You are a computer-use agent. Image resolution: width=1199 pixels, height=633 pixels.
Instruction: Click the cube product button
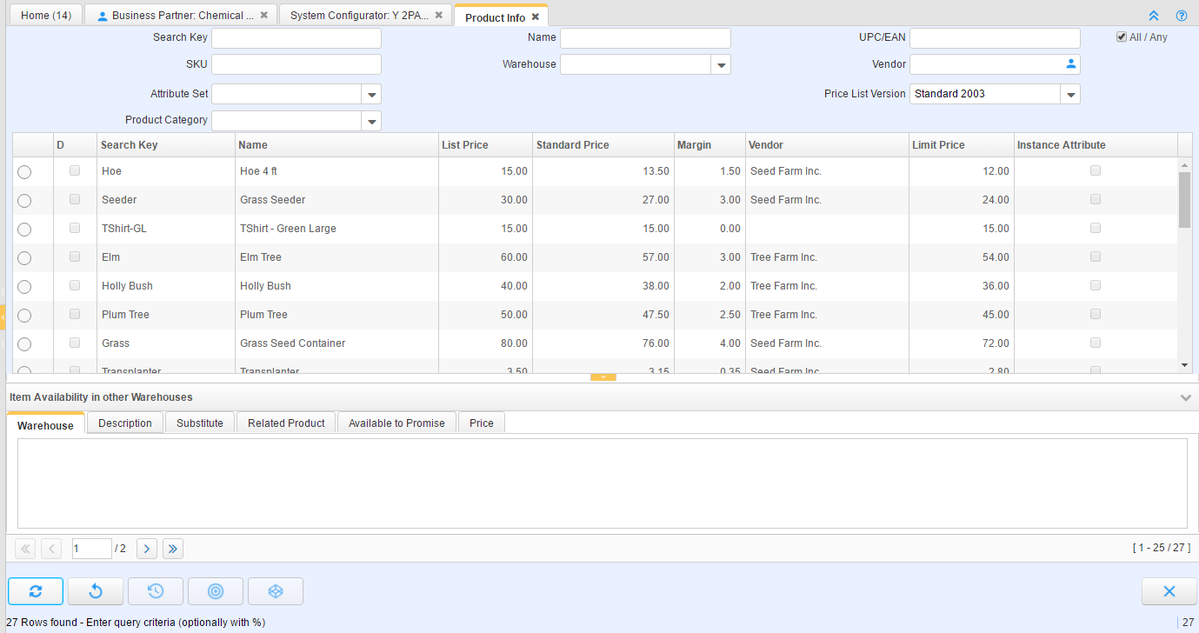pyautogui.click(x=275, y=591)
